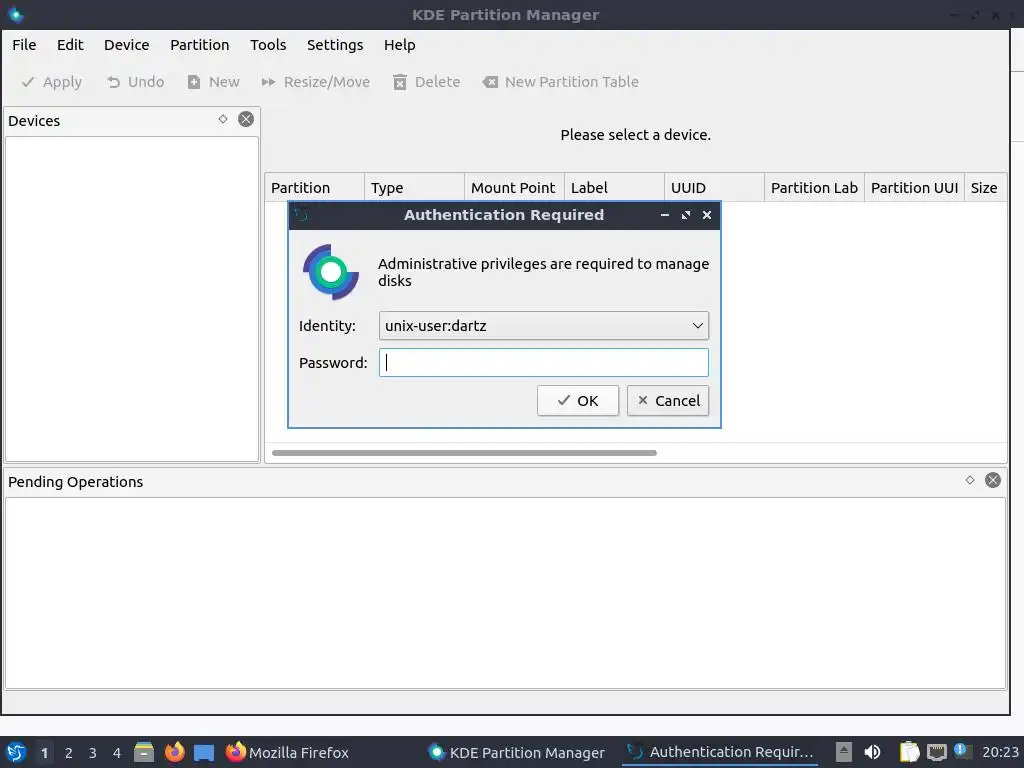Click the Type column header

click(x=414, y=187)
